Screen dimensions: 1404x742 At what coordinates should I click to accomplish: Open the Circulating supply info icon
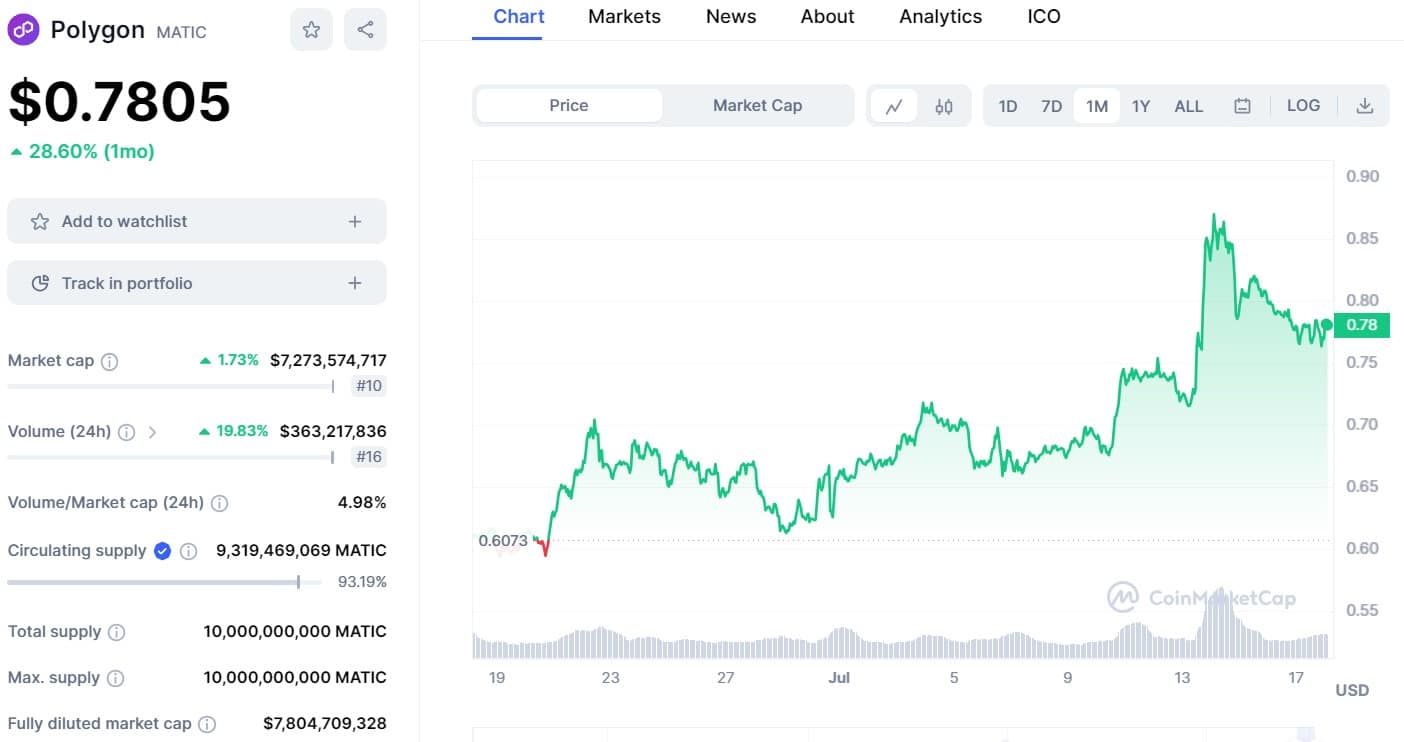(x=188, y=551)
